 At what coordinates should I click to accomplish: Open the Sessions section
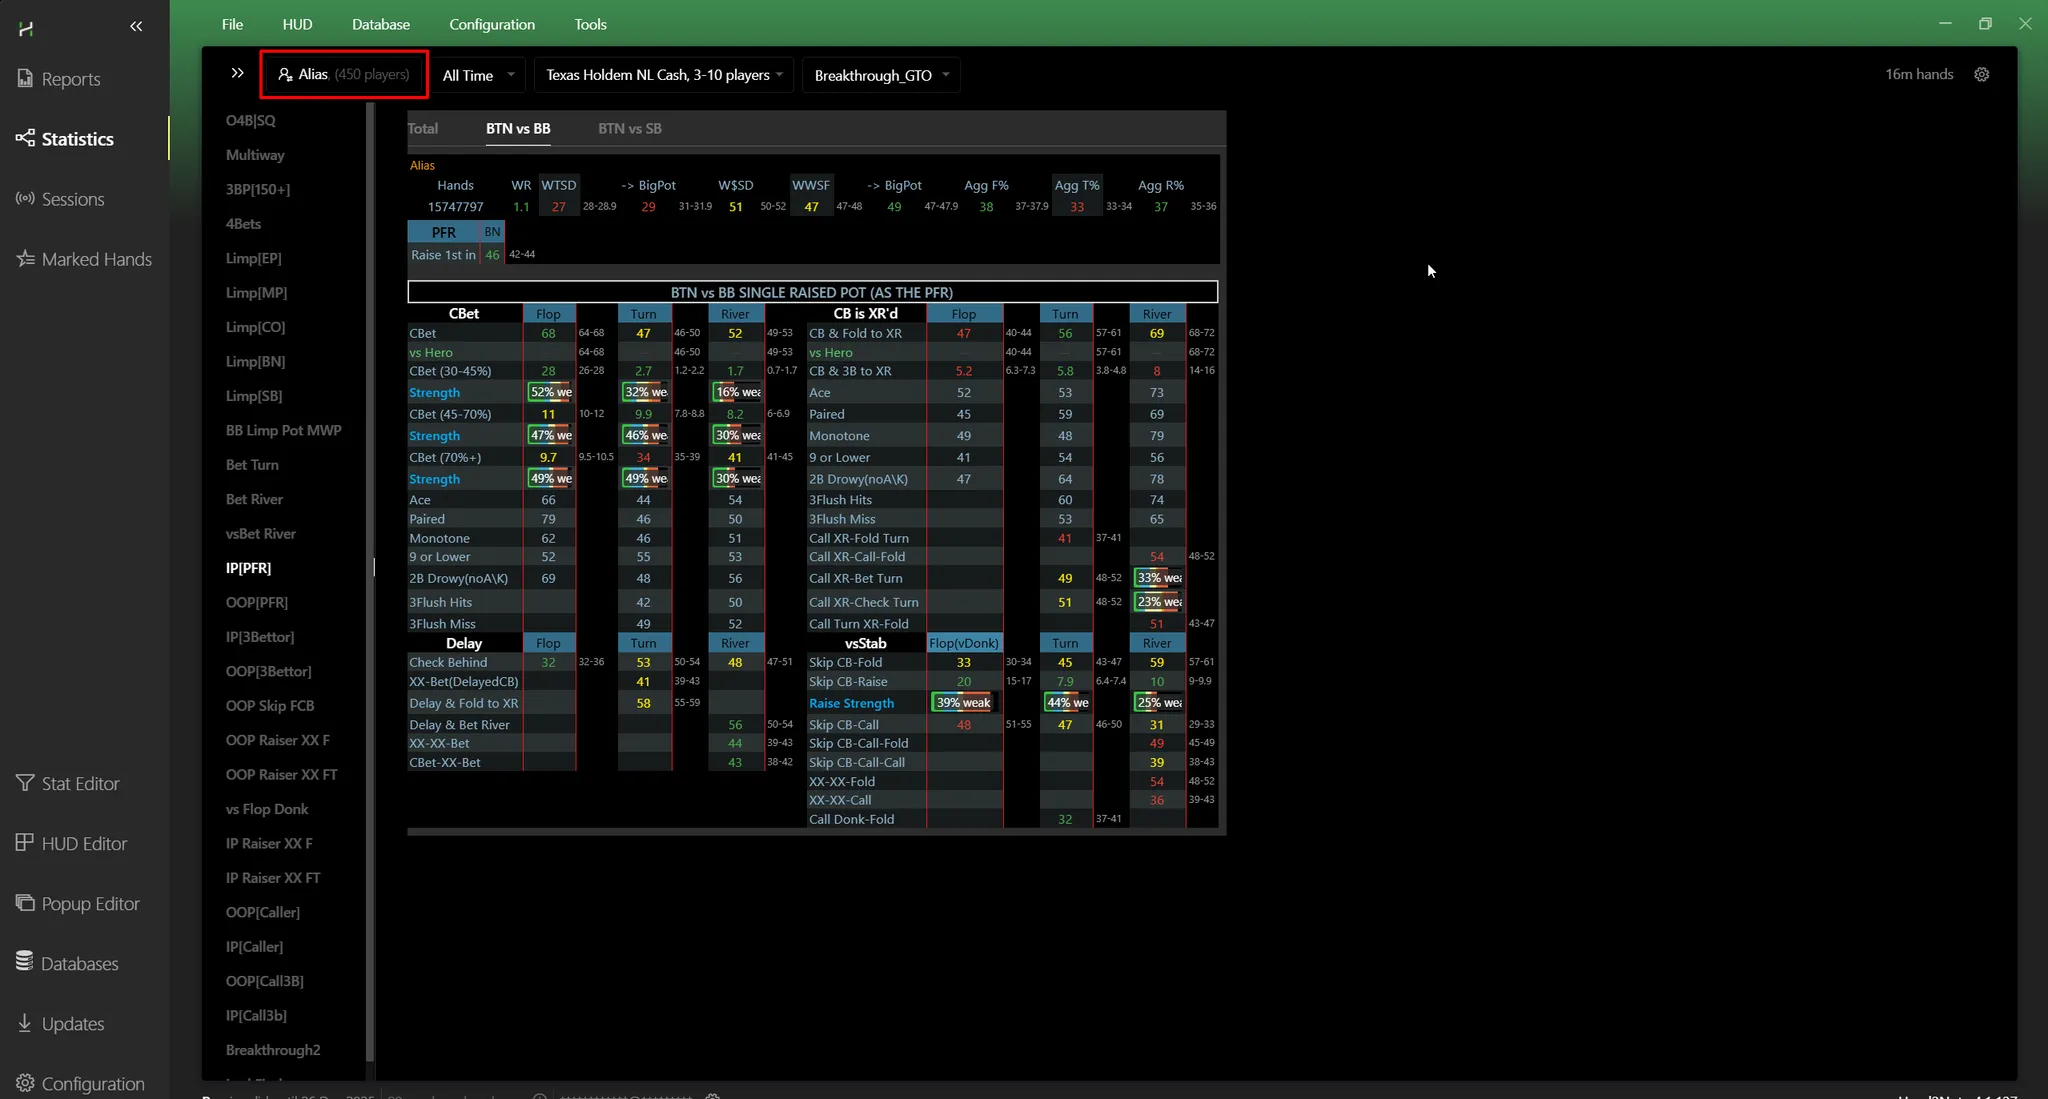tap(72, 199)
